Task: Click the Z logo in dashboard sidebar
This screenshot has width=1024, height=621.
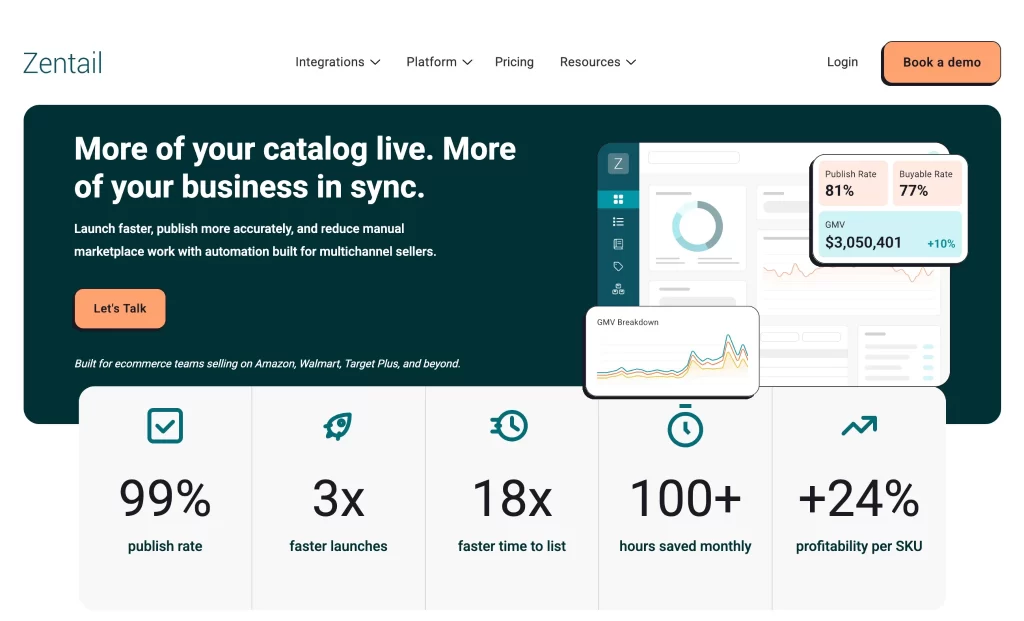Action: coord(618,163)
